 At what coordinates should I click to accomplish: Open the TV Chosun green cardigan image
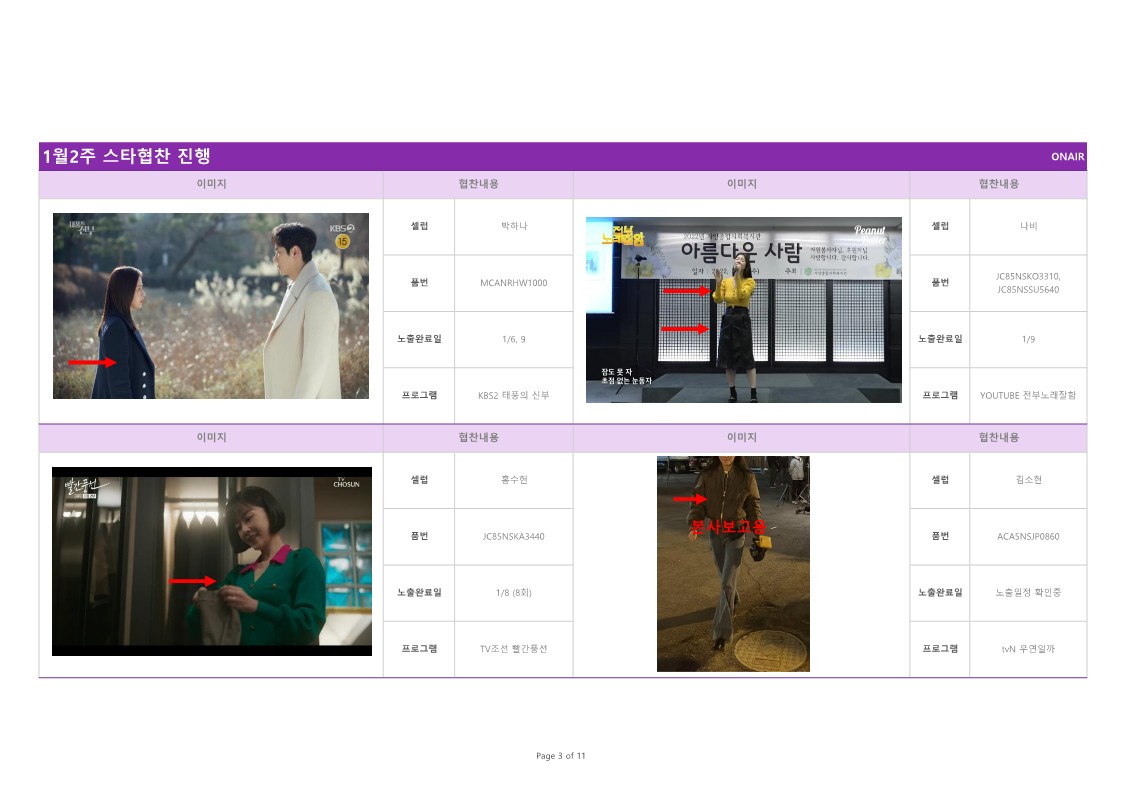(212, 561)
